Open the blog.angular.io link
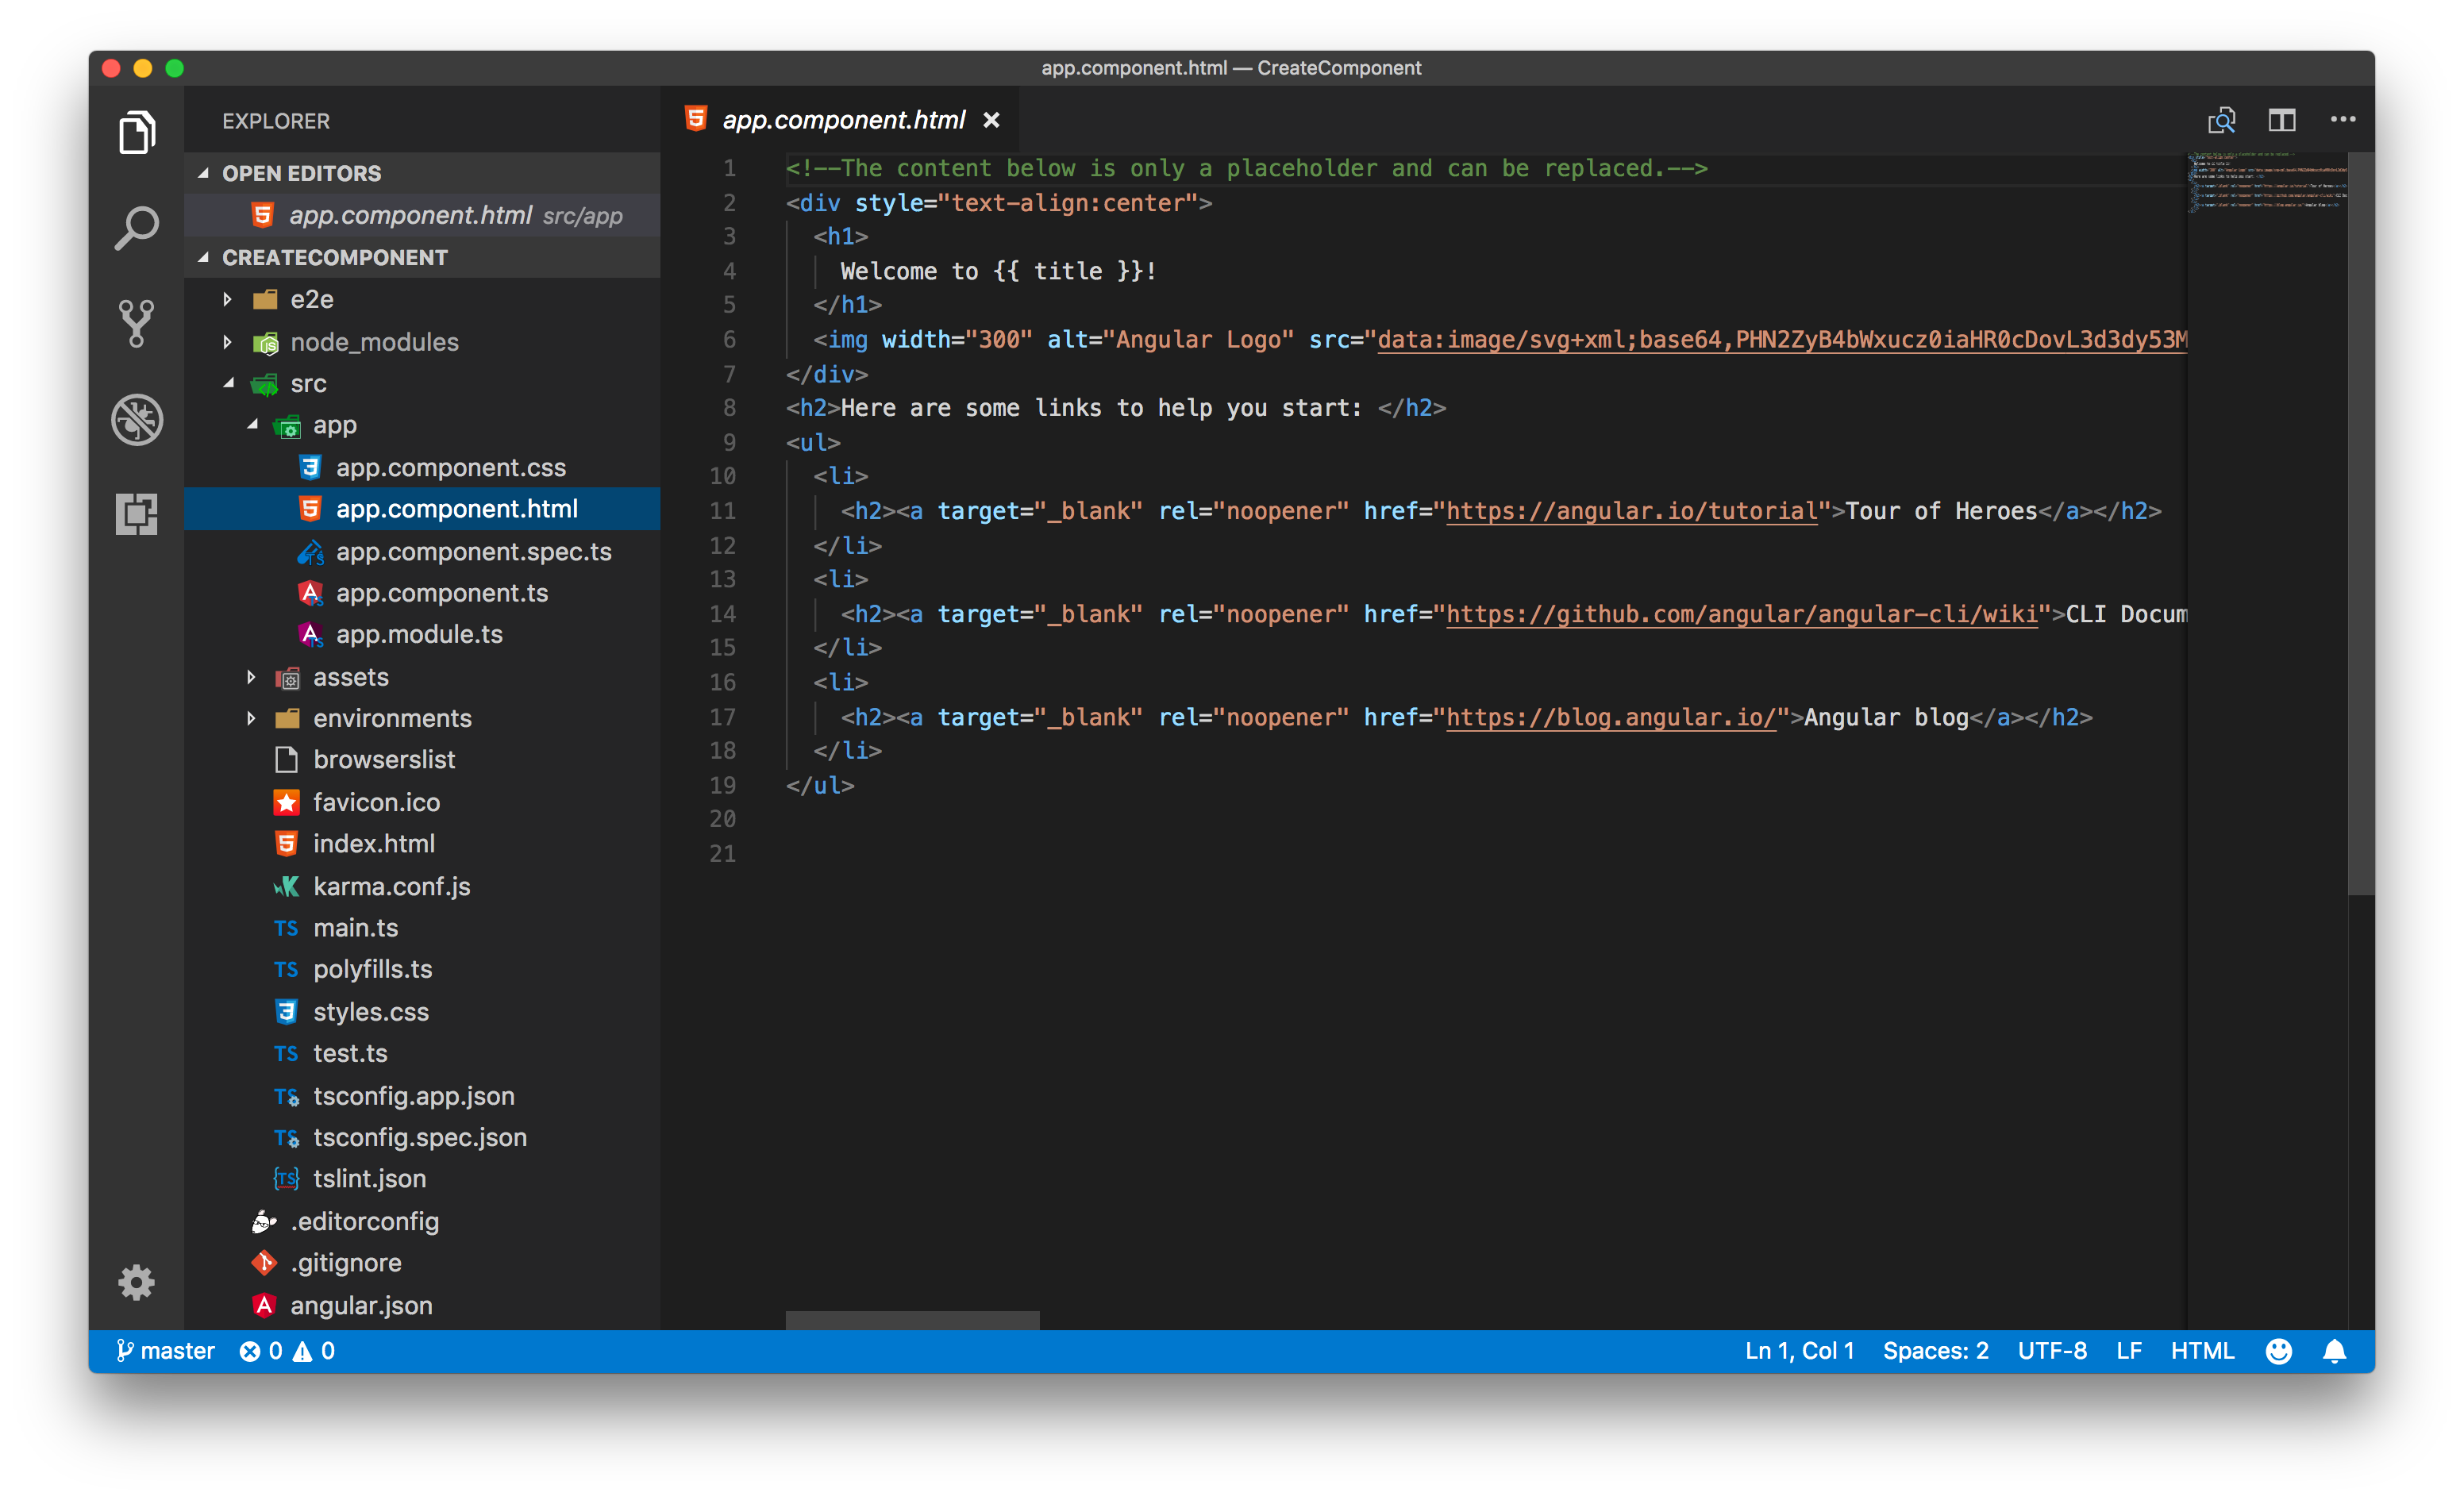 1611,716
